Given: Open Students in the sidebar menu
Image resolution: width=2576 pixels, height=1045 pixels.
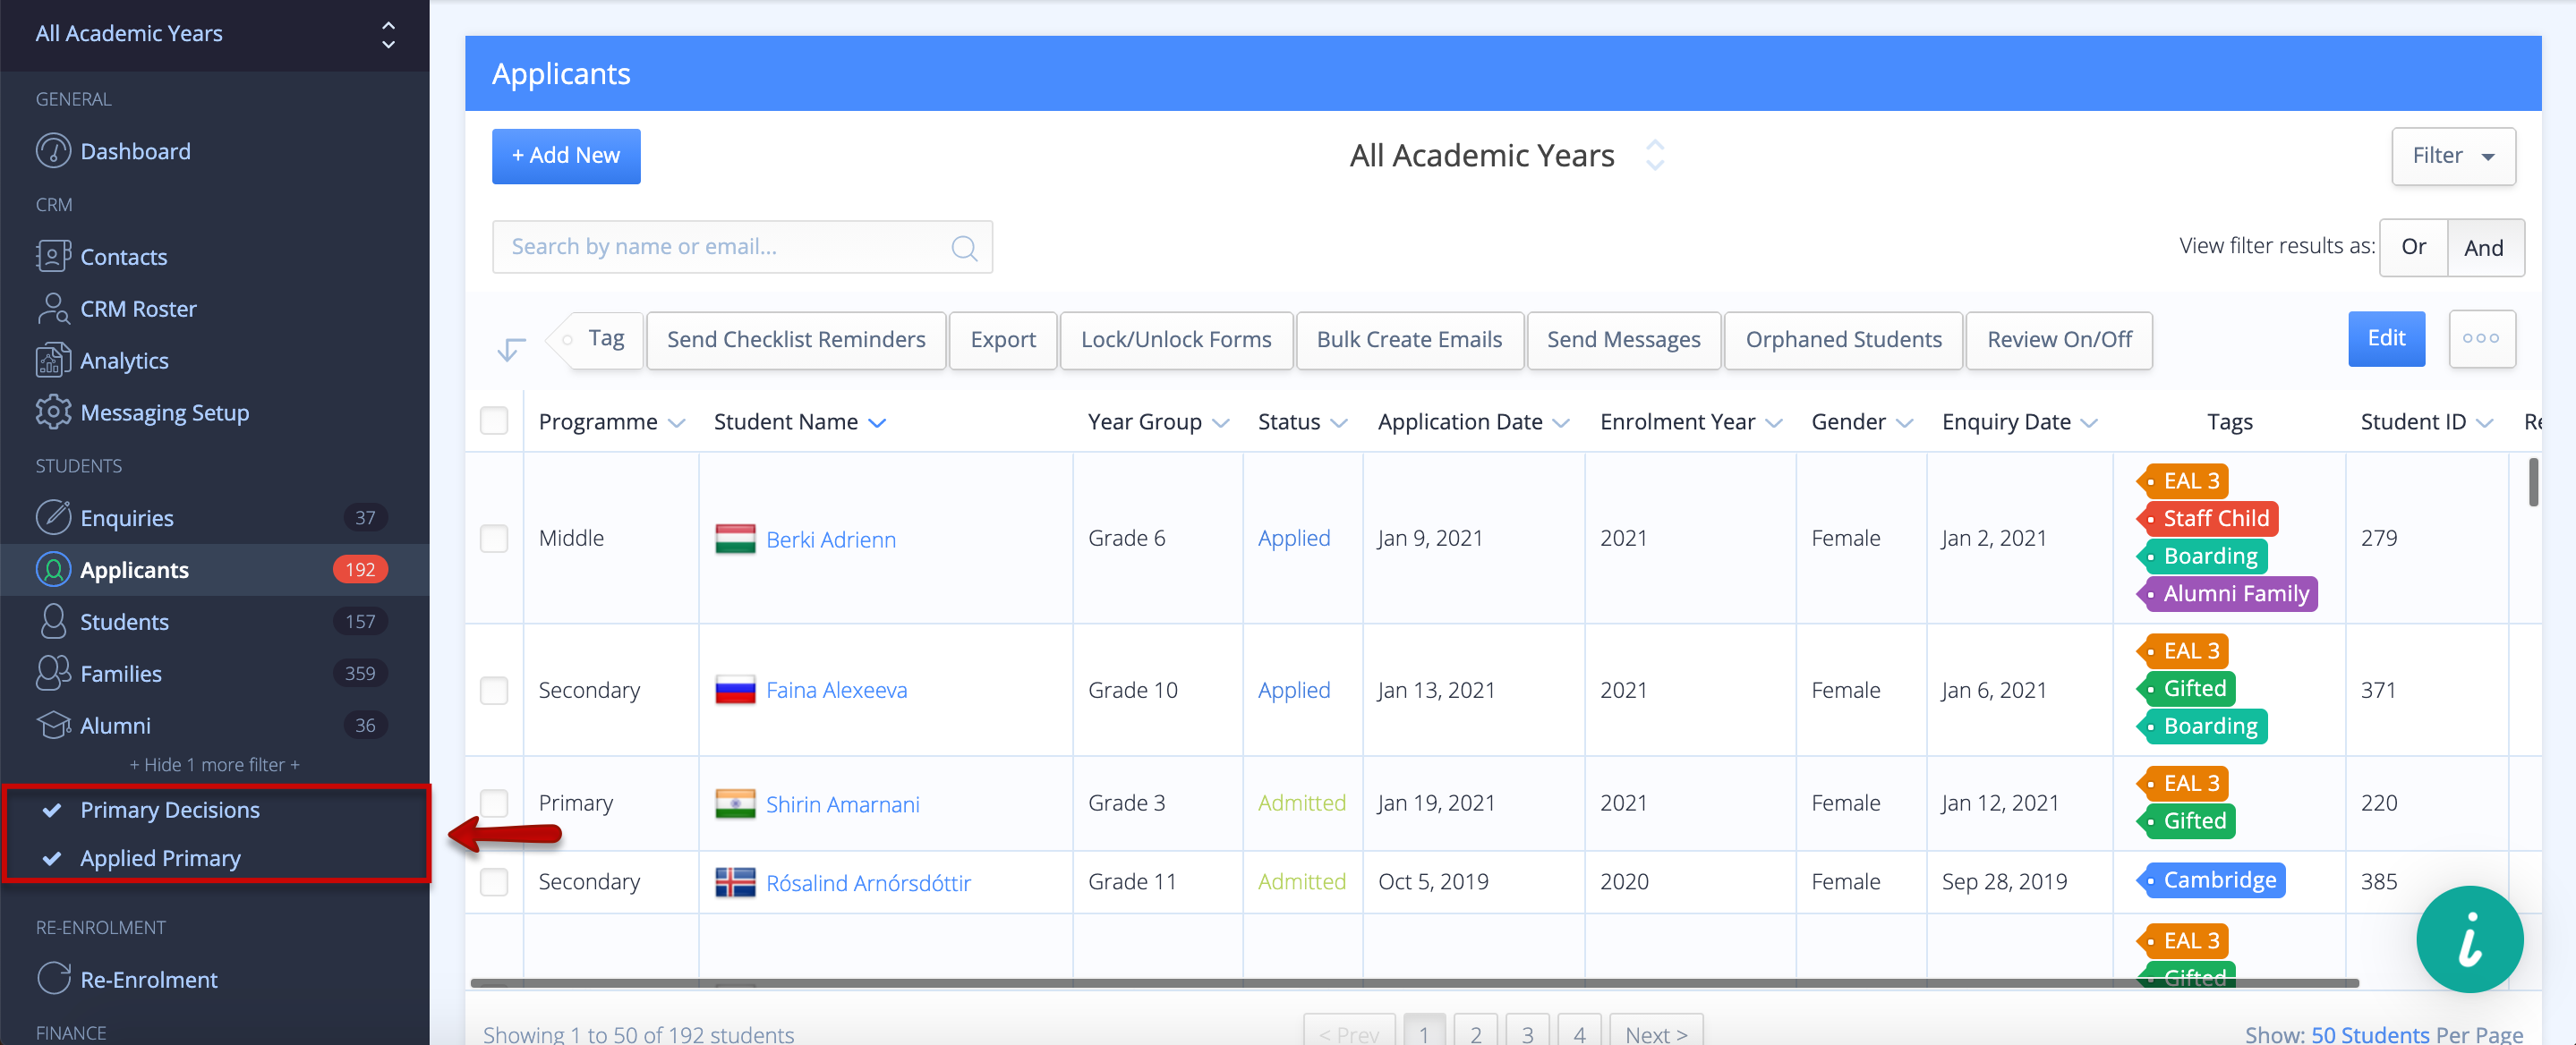Looking at the screenshot, I should click(x=125, y=621).
